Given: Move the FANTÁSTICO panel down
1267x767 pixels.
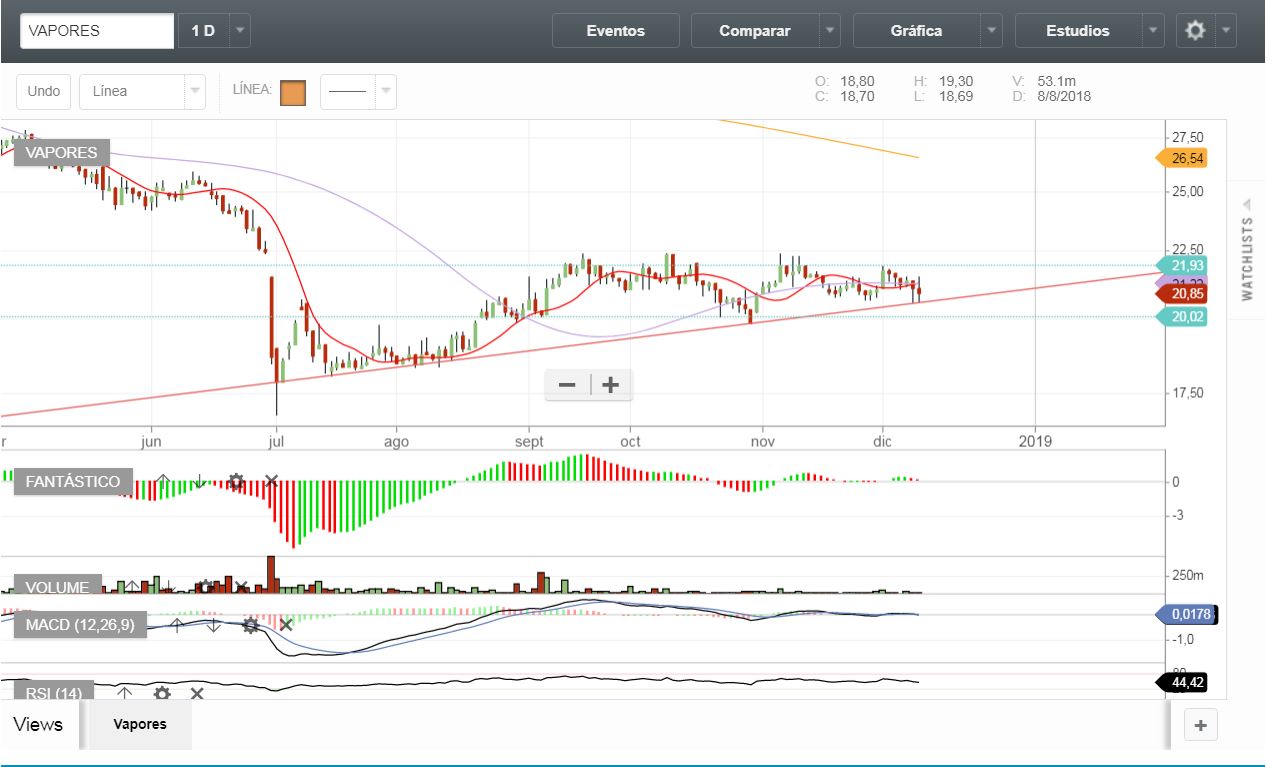Looking at the screenshot, I should (x=199, y=481).
